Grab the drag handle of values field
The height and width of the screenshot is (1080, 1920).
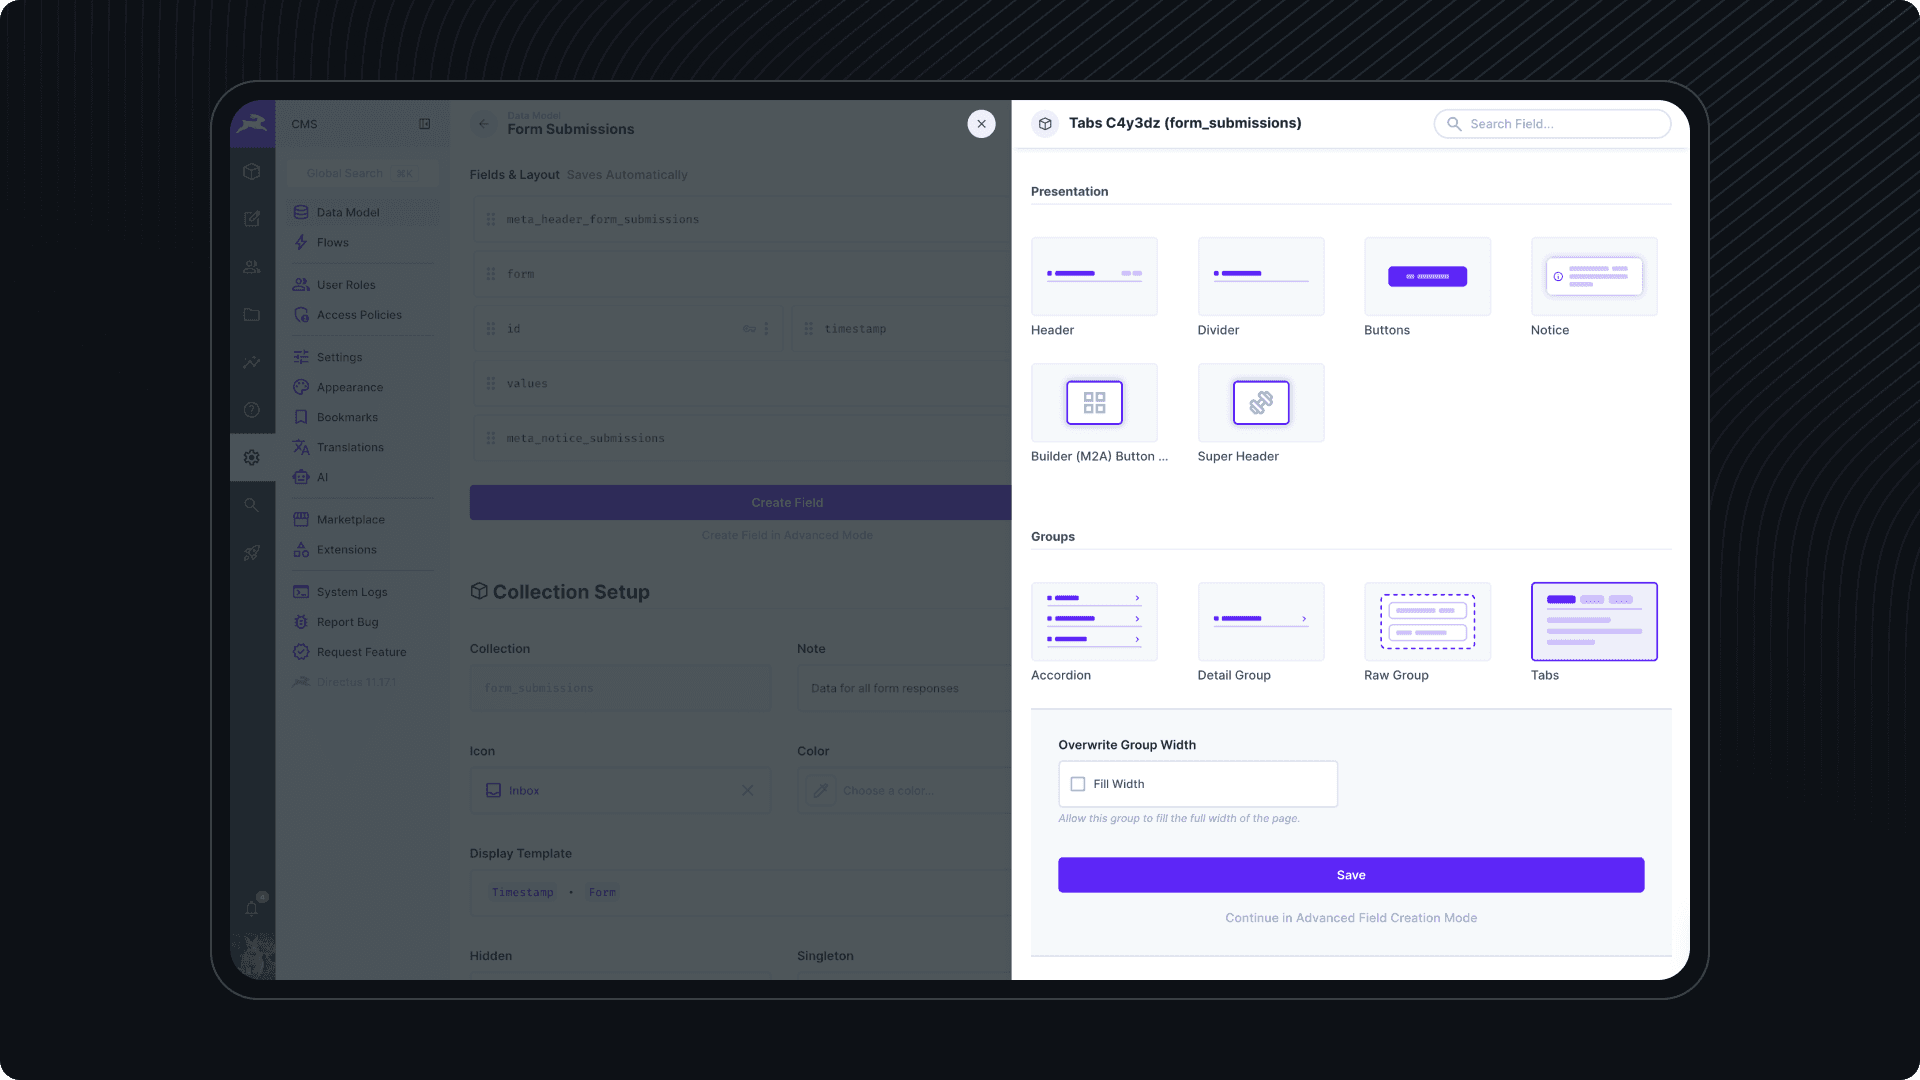click(x=490, y=384)
